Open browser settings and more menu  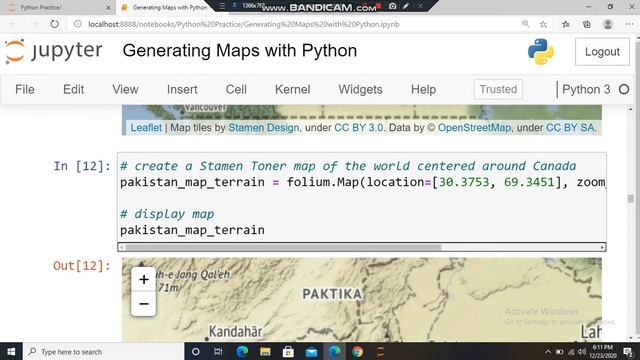[629, 24]
